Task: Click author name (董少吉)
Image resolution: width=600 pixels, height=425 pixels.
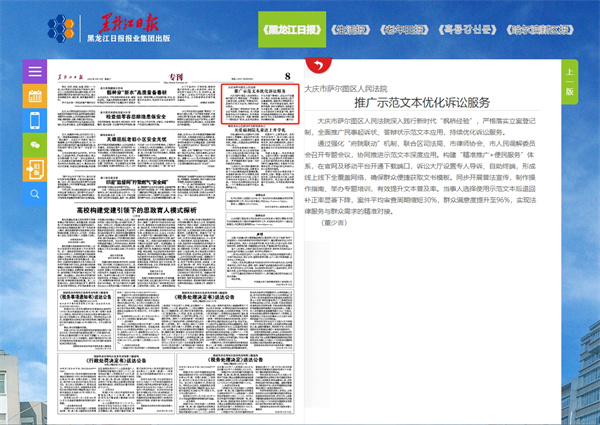Action: click(x=334, y=223)
